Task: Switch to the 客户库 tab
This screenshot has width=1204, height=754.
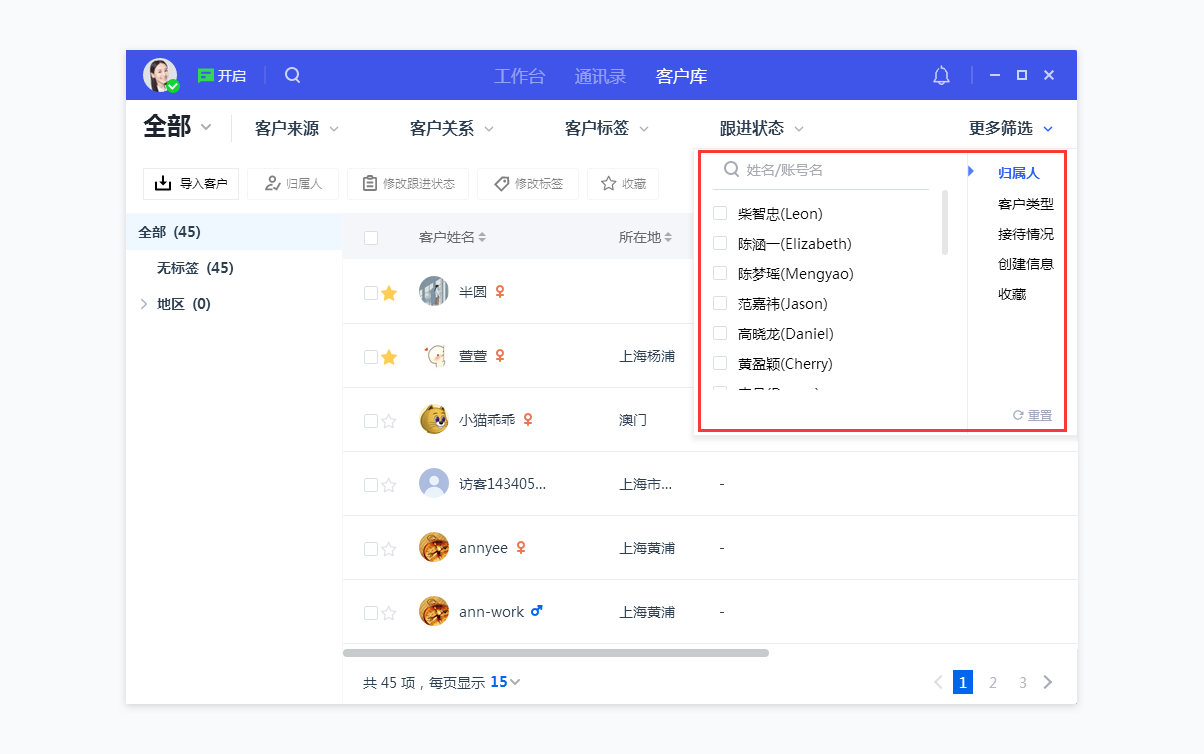Action: point(682,76)
